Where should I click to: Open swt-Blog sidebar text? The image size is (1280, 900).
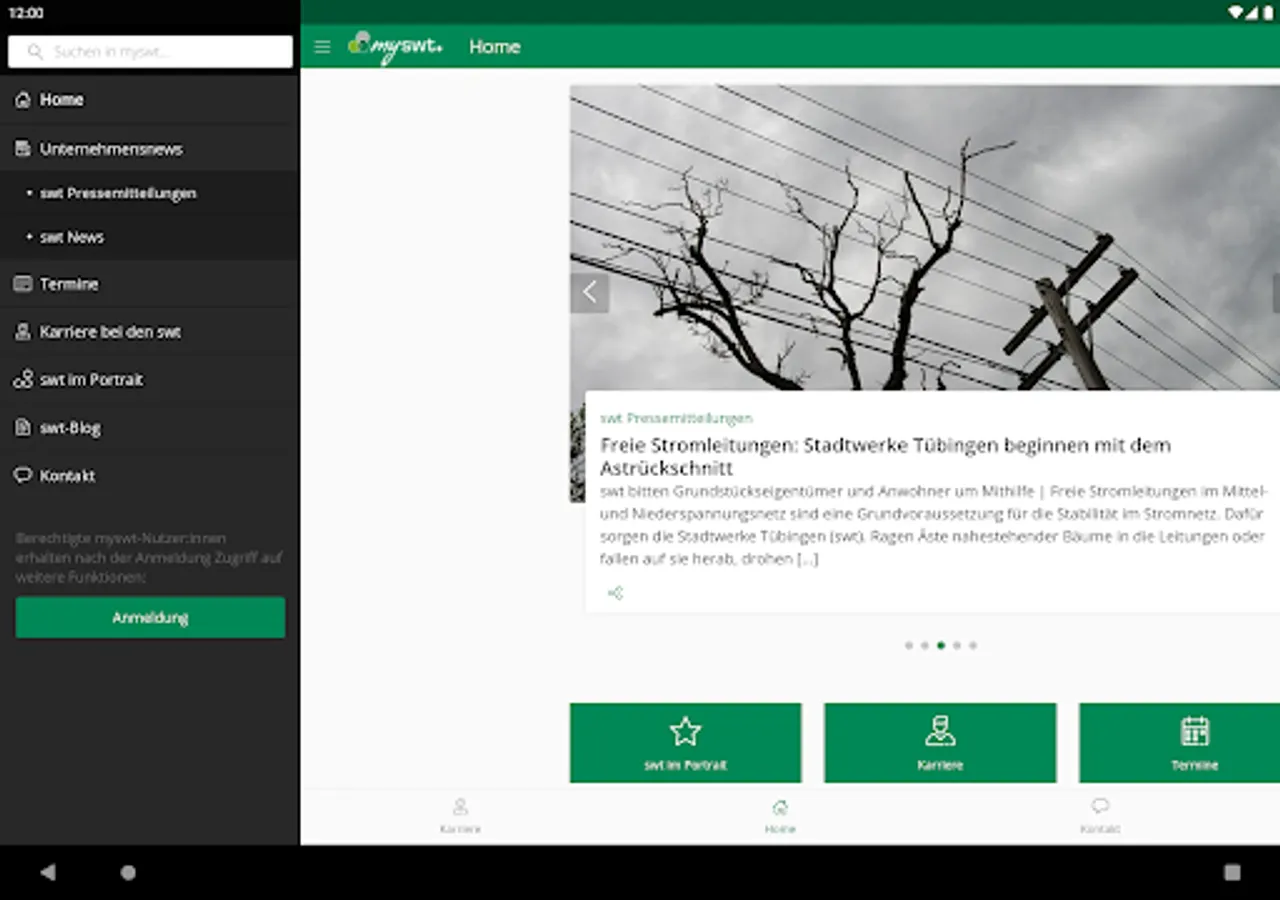pos(70,428)
